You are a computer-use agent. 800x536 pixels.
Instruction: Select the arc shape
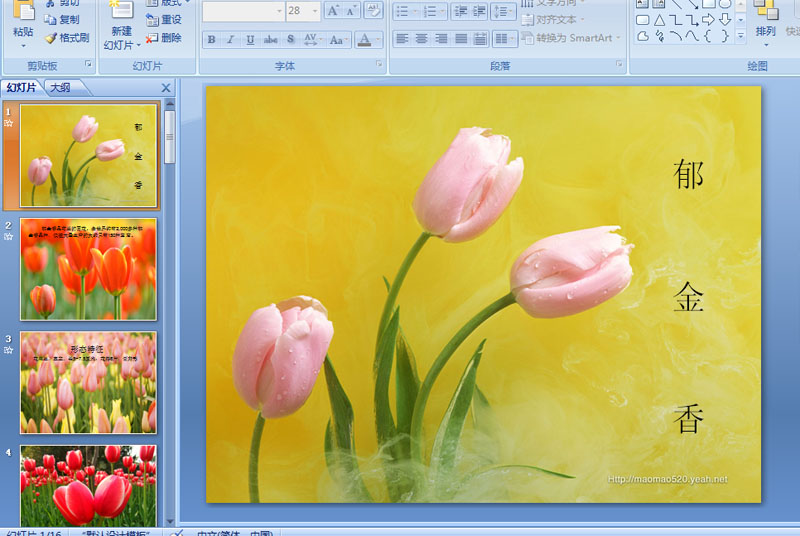coord(675,36)
